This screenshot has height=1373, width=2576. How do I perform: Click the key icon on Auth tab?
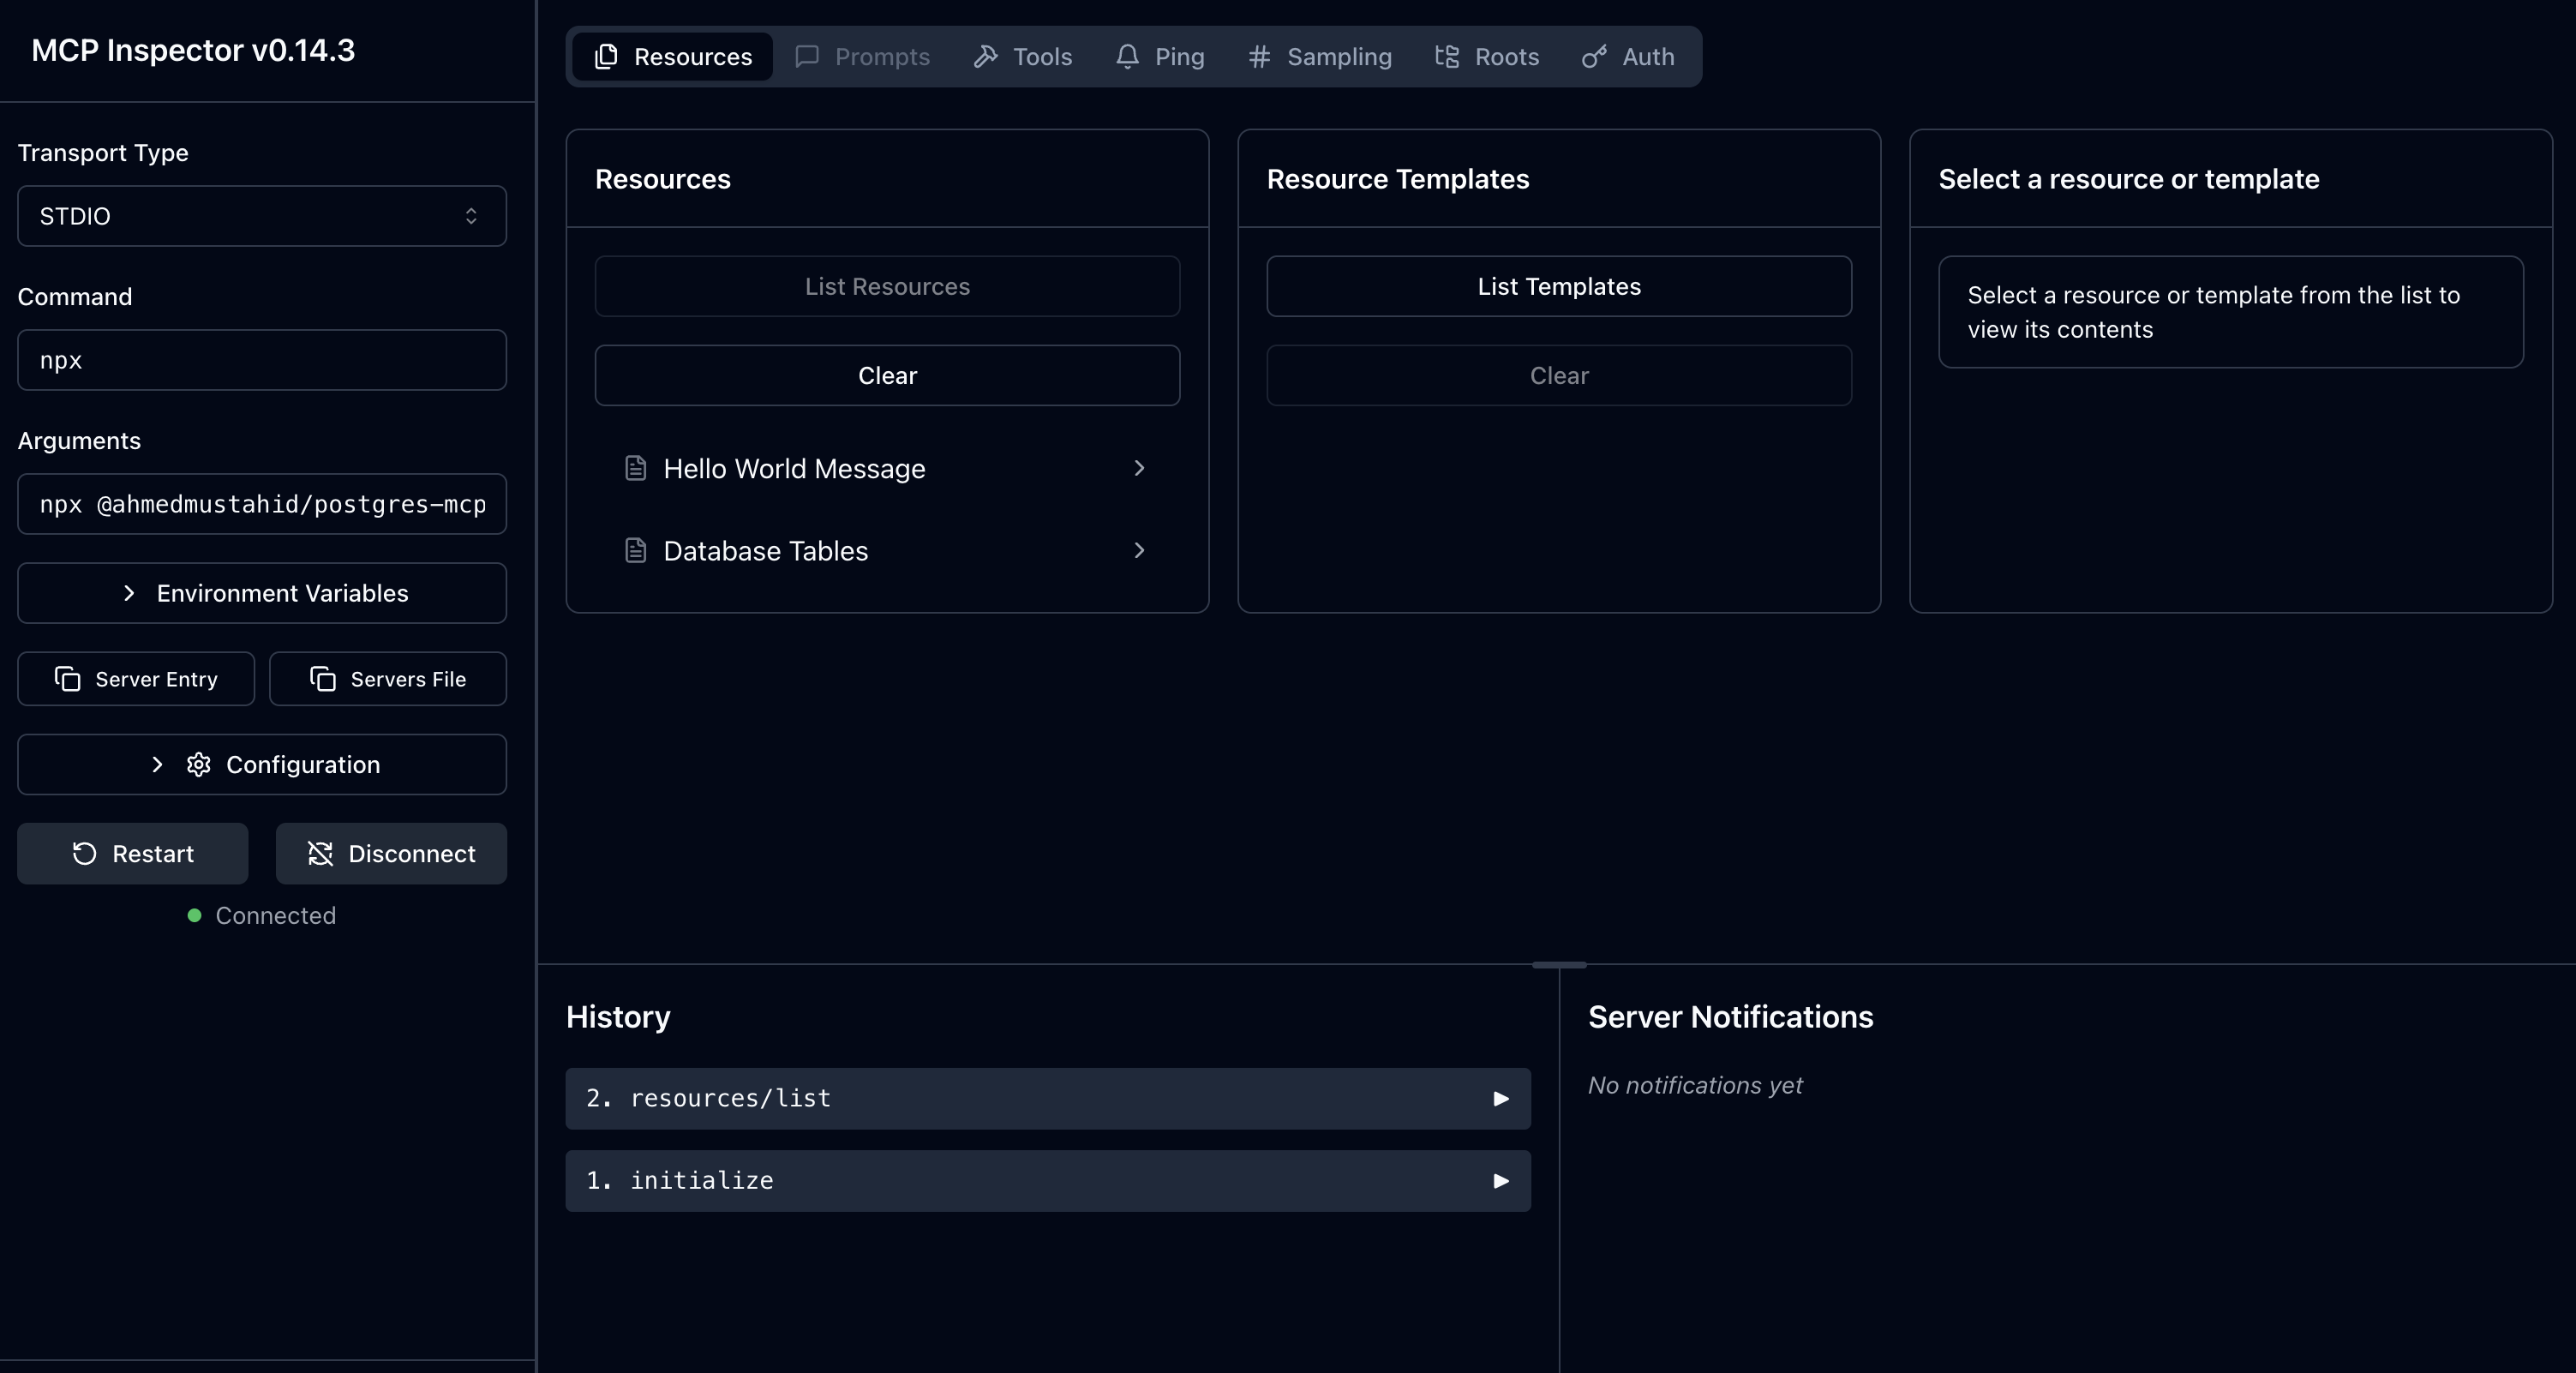pyautogui.click(x=1594, y=57)
